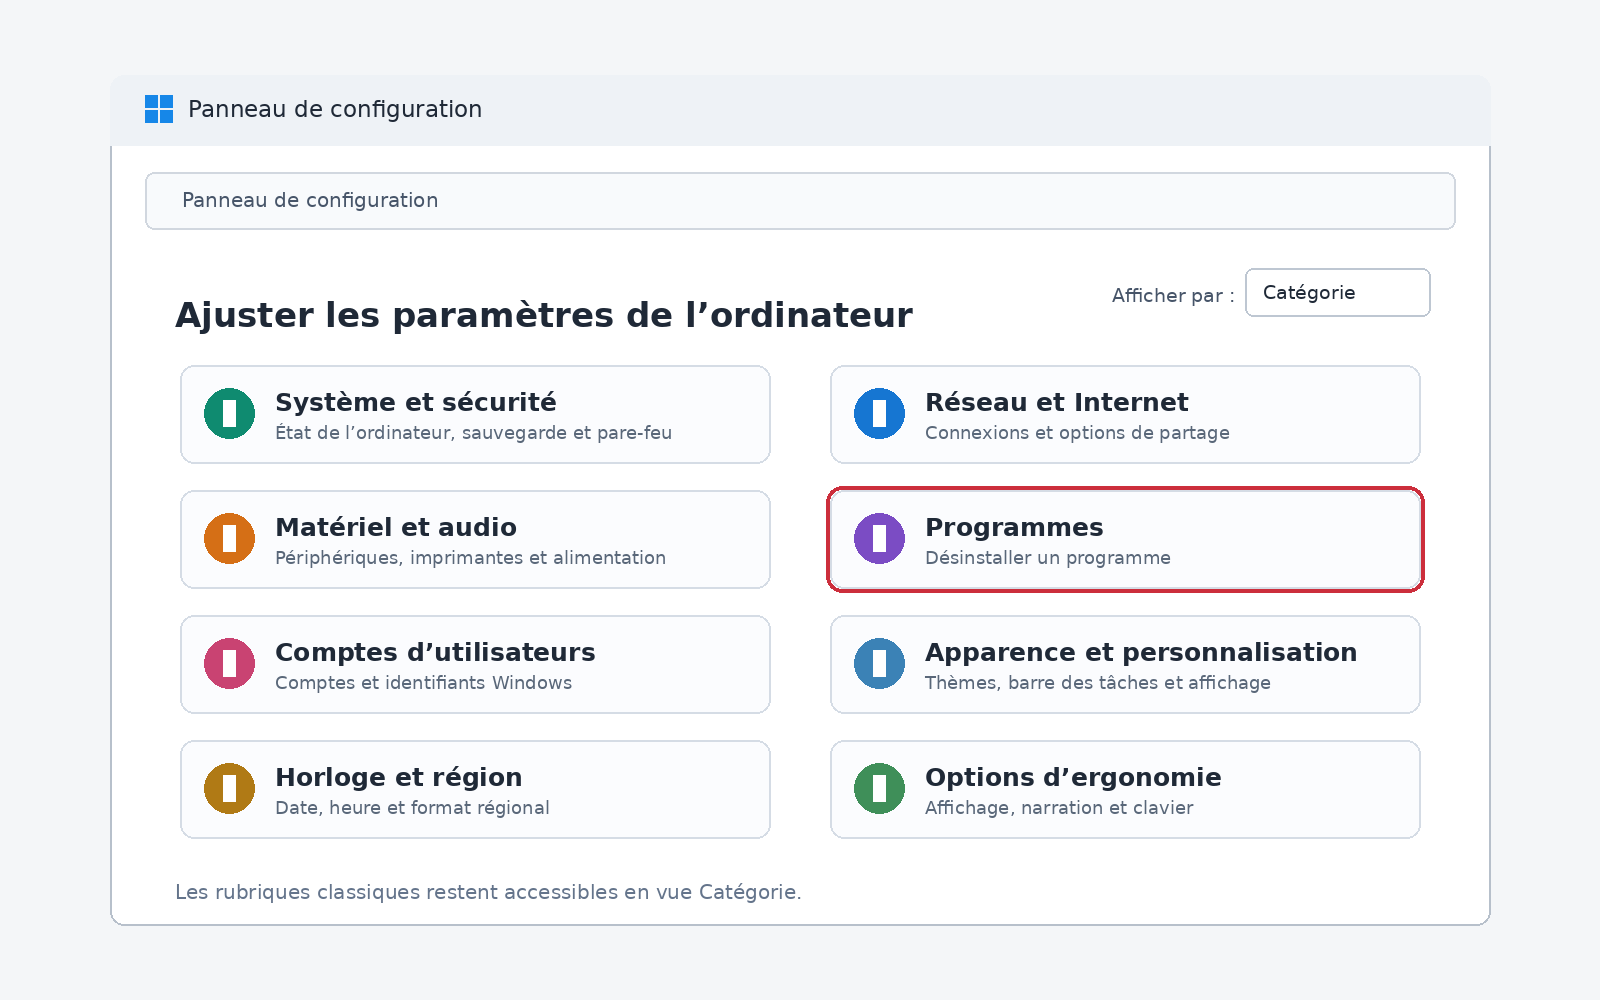Image resolution: width=1600 pixels, height=1000 pixels.
Task: Click the blue Réseau et Internet icon
Action: pos(879,414)
